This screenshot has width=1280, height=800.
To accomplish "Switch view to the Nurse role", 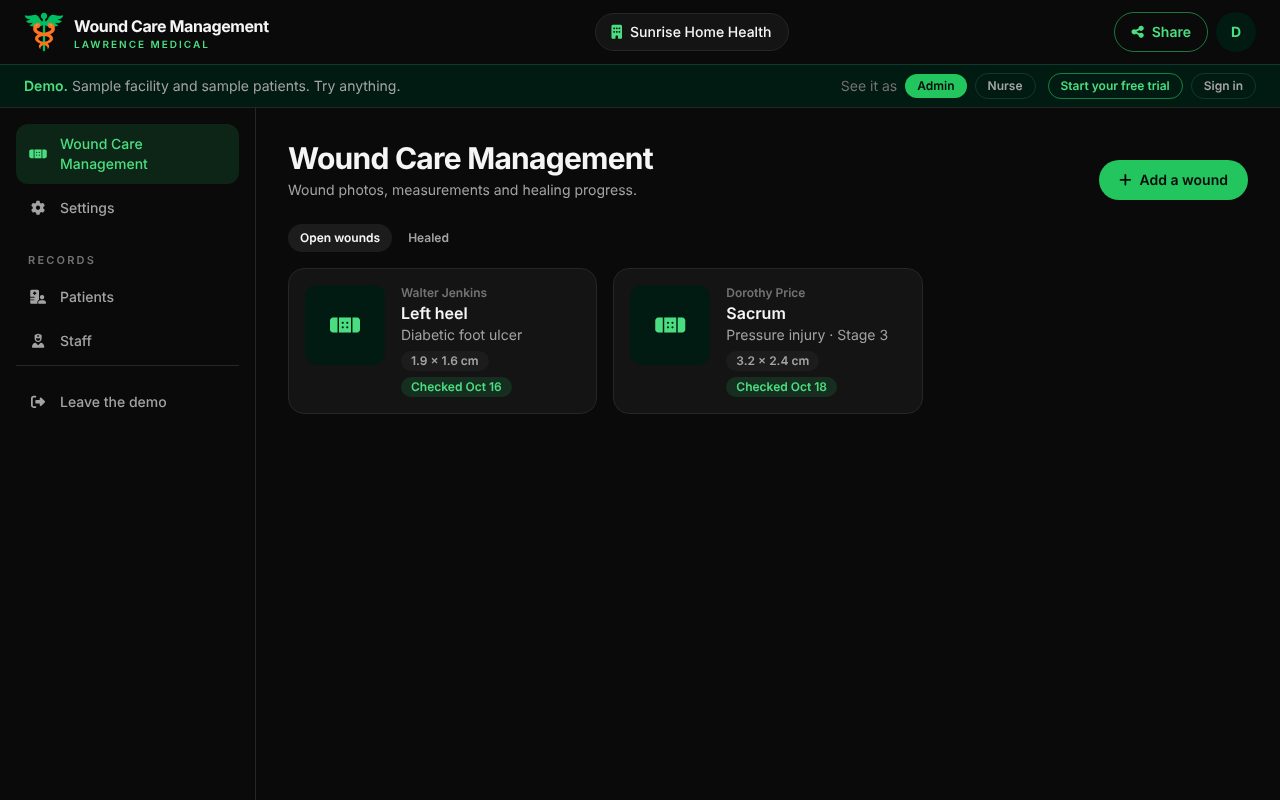I will click(x=1005, y=86).
